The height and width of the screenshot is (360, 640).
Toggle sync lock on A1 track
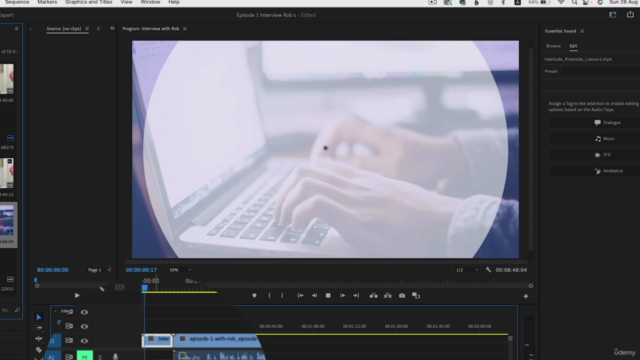69,357
